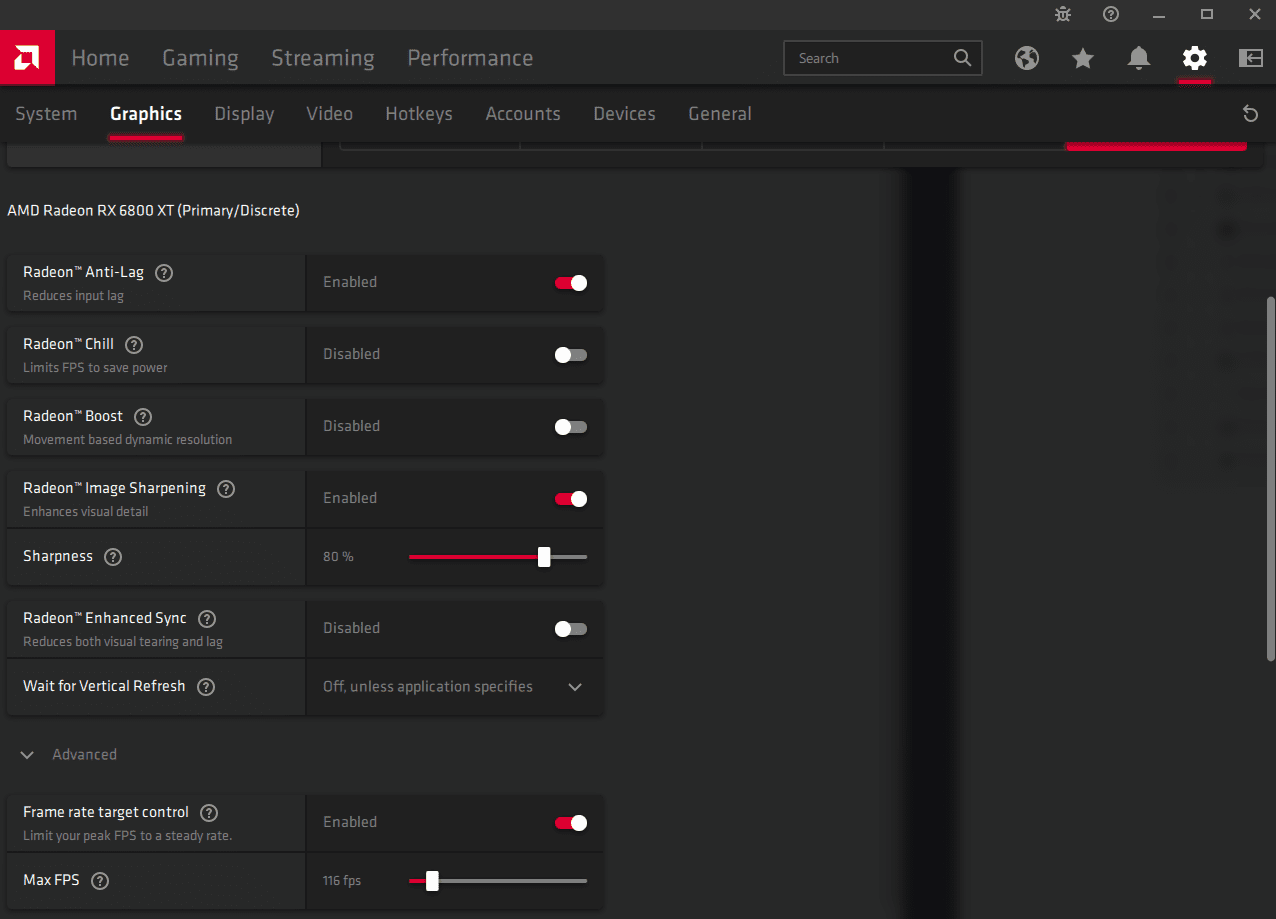Click 'Limits FPS to save power' text

[x=96, y=368]
